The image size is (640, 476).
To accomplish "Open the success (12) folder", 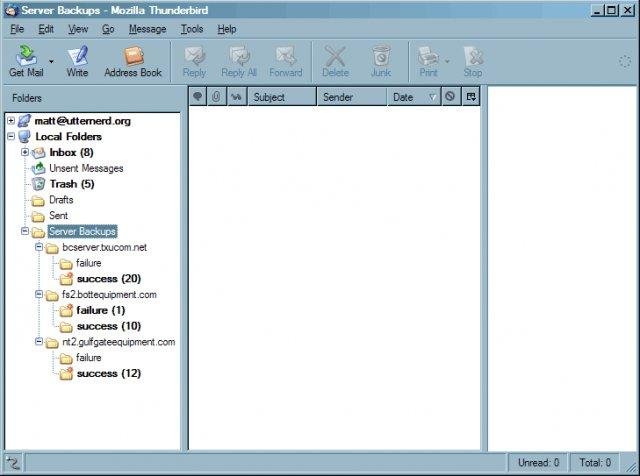I will coord(109,374).
